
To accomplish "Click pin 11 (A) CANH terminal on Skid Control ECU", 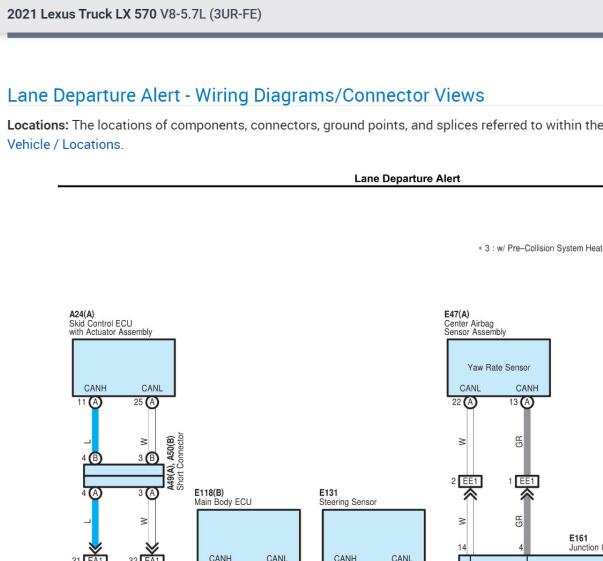I will 95,402.
